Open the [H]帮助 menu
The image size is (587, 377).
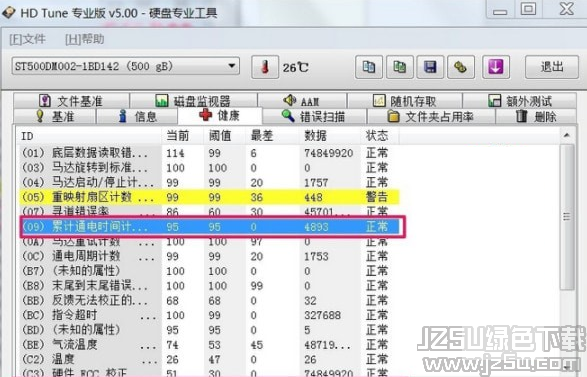coord(85,39)
